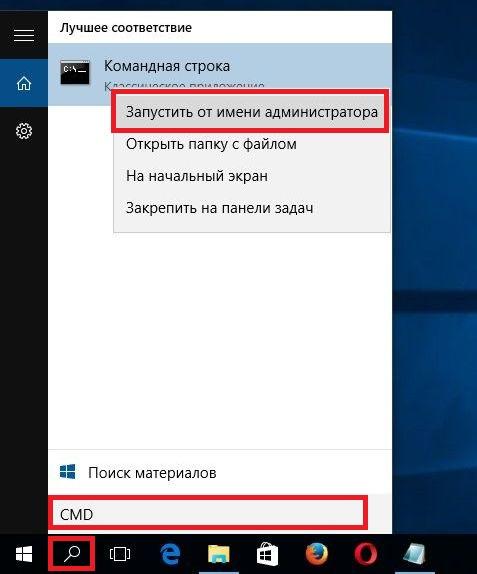Launch Microsoft Edge from taskbar
Image resolution: width=477 pixels, height=574 pixels.
[170, 554]
